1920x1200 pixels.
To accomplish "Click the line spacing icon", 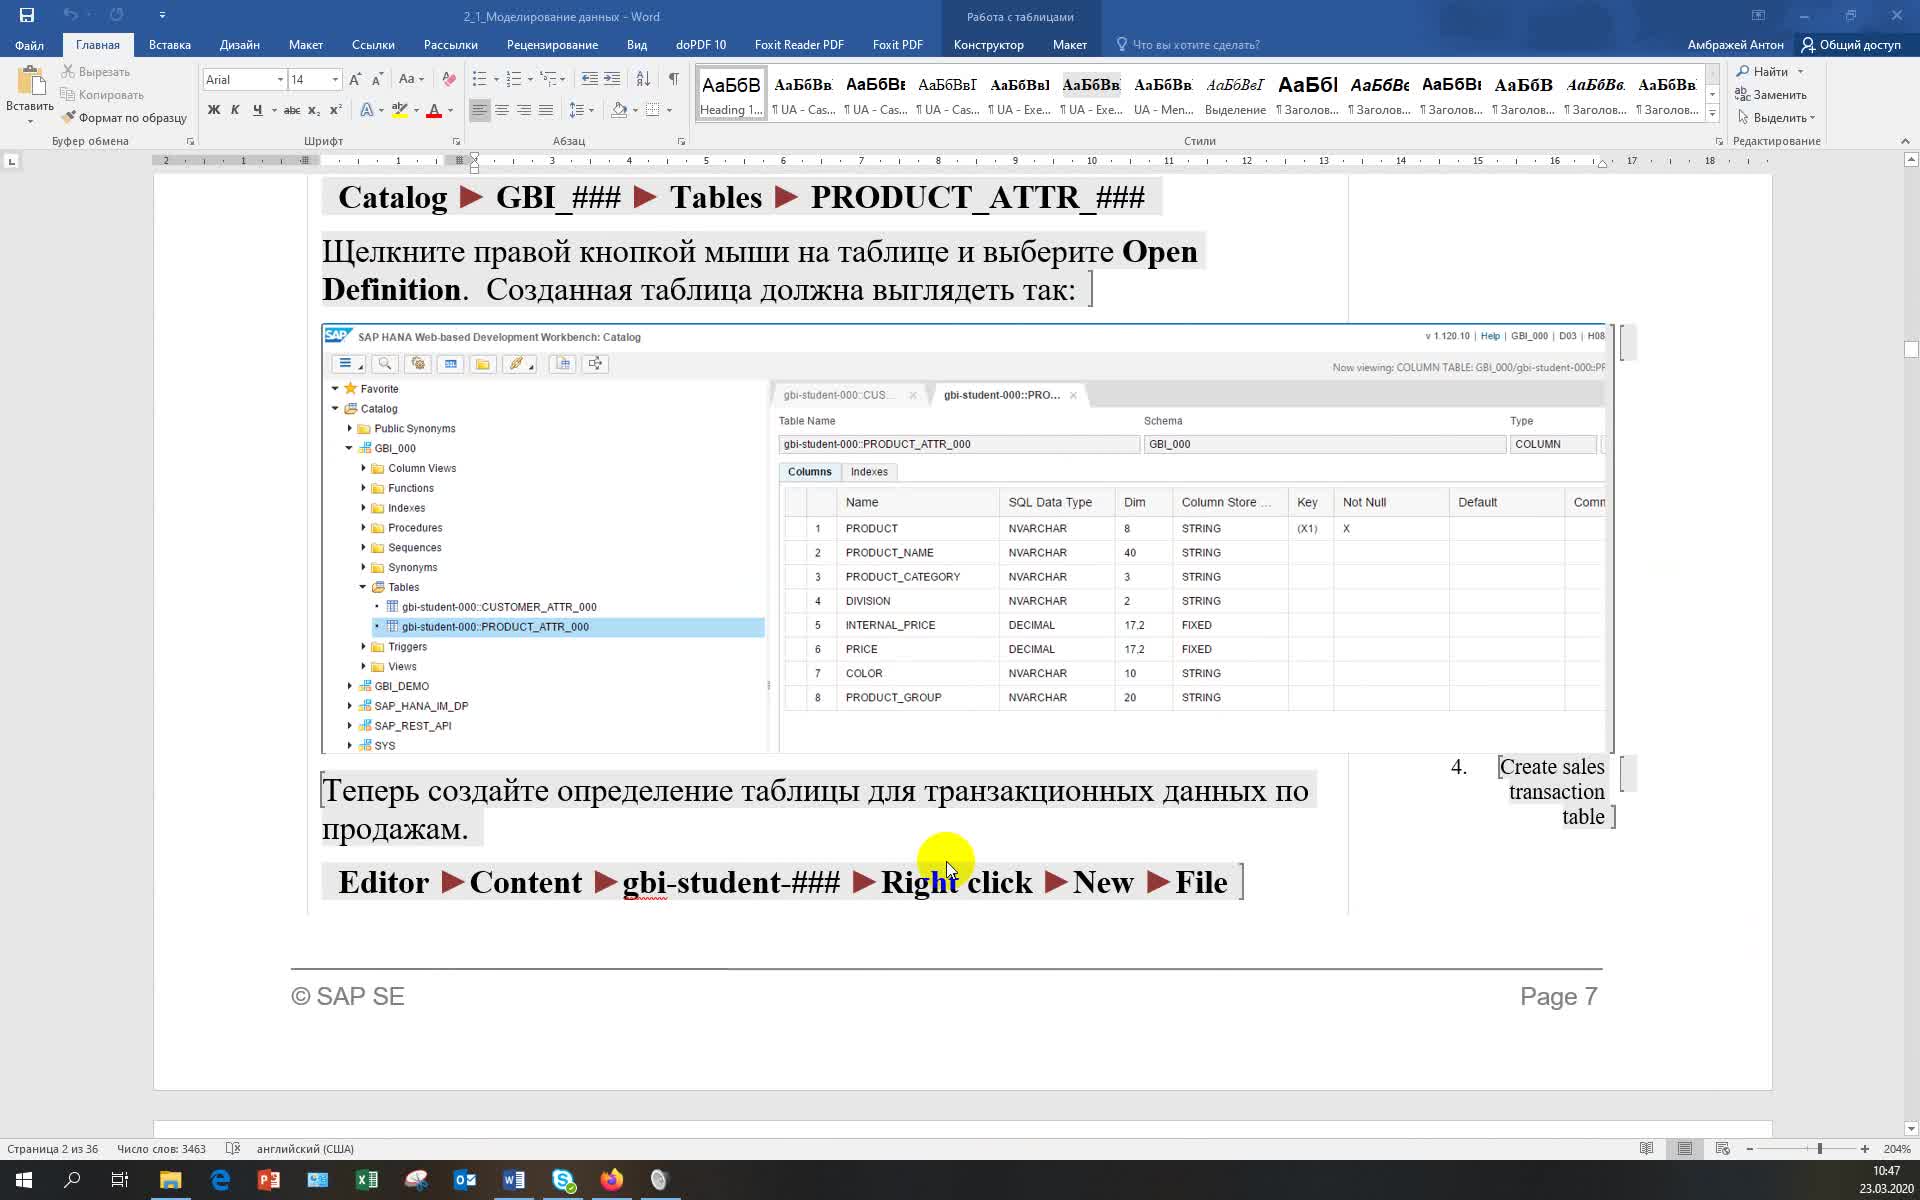I will tap(577, 110).
